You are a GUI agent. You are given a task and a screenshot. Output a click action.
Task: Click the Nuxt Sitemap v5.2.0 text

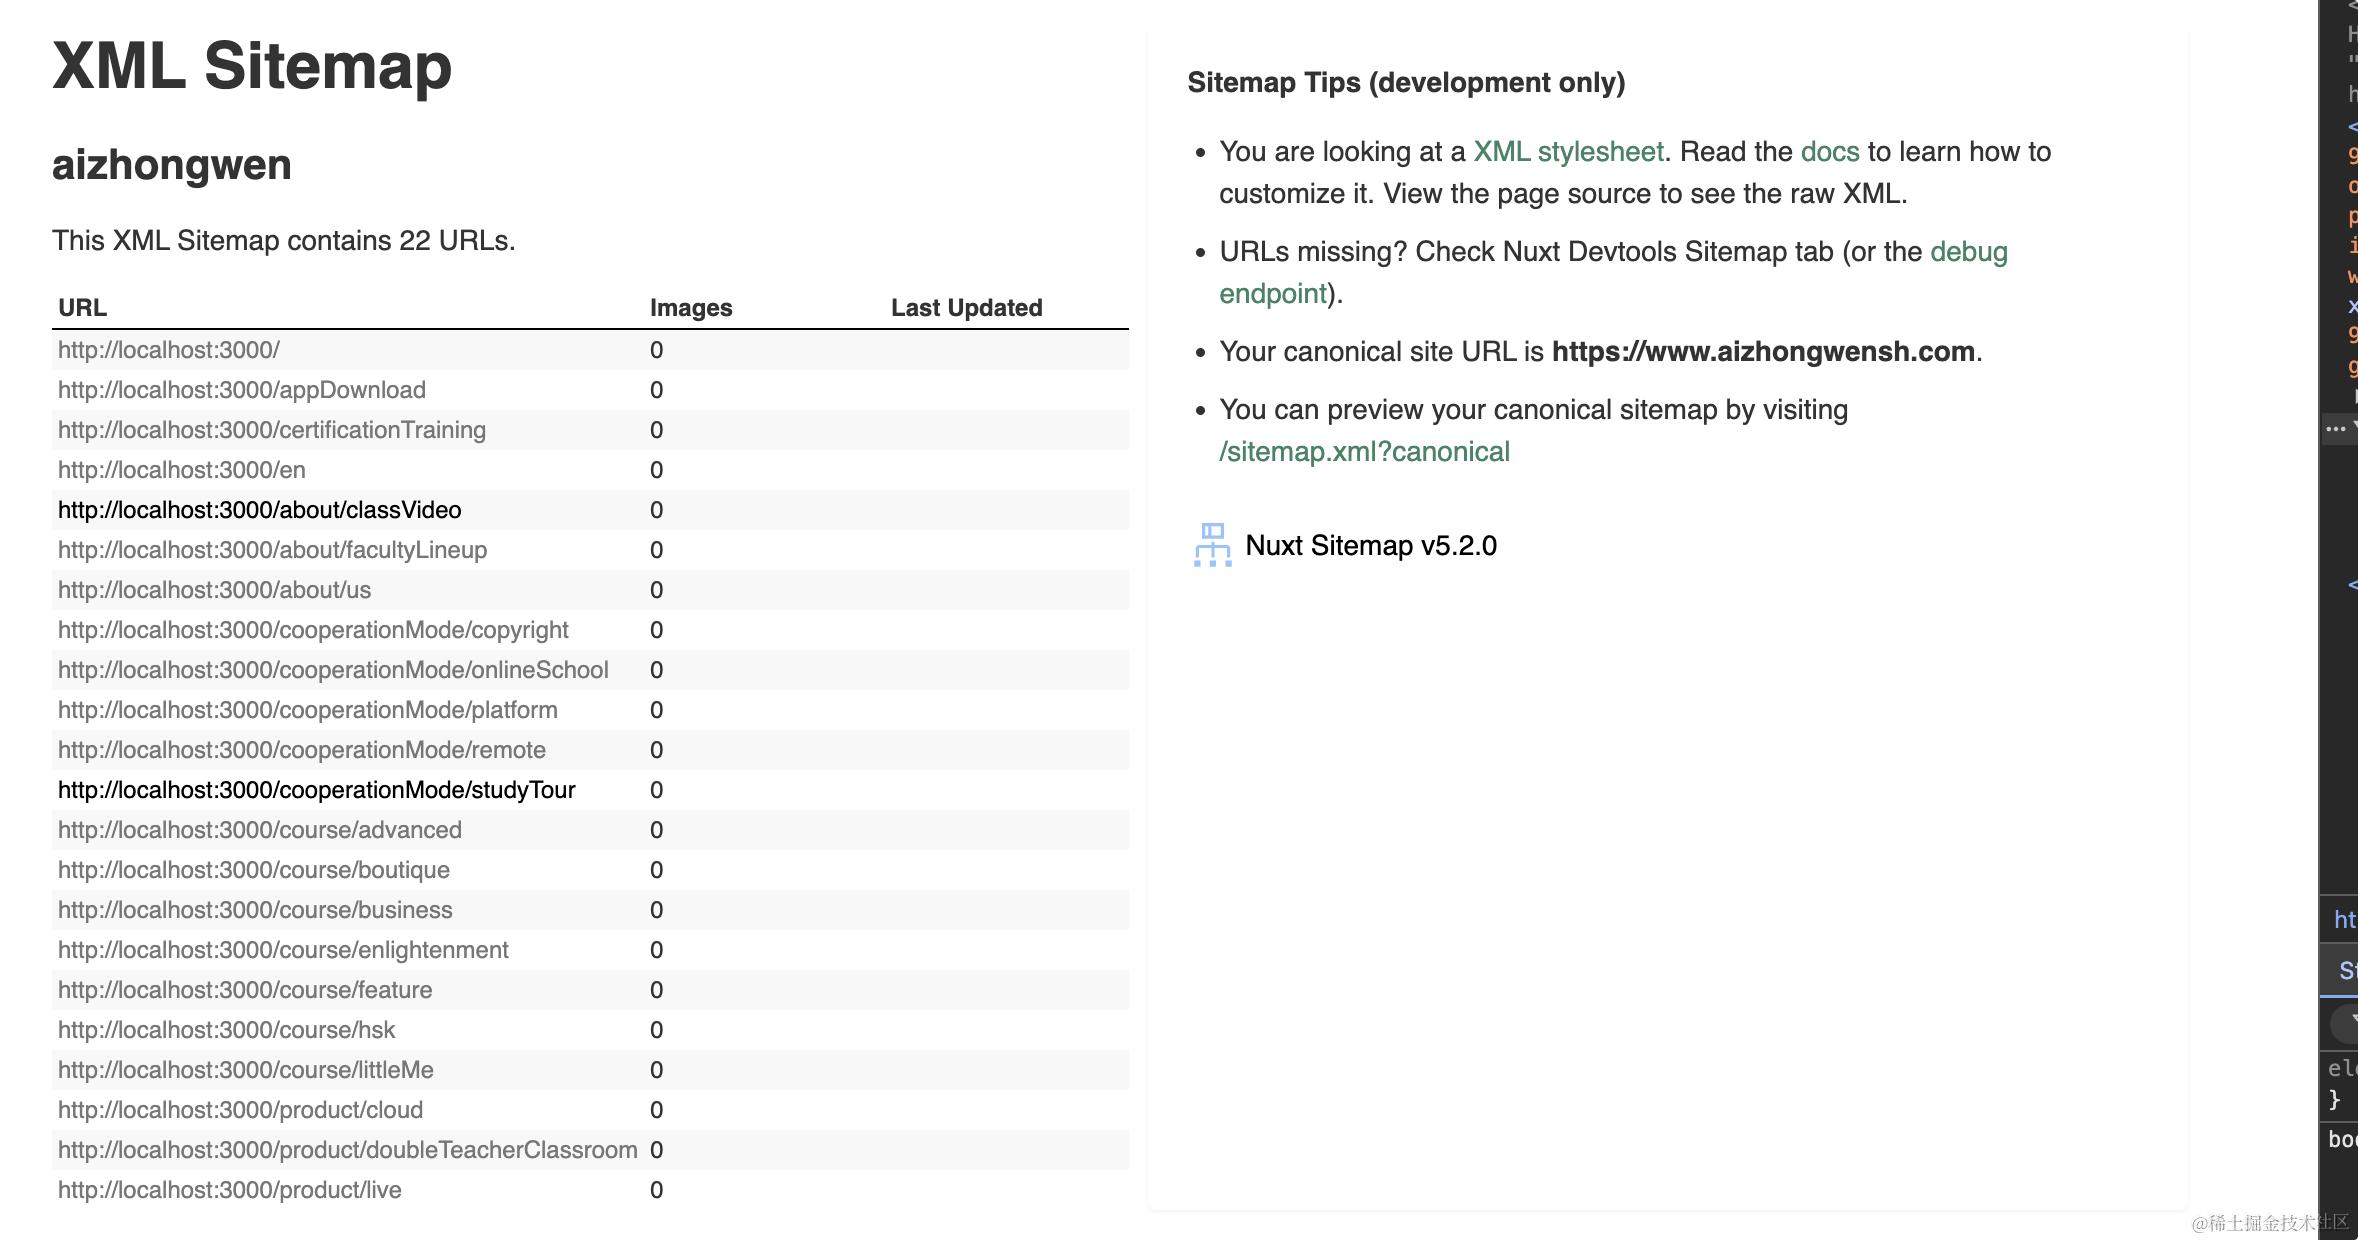1370,546
